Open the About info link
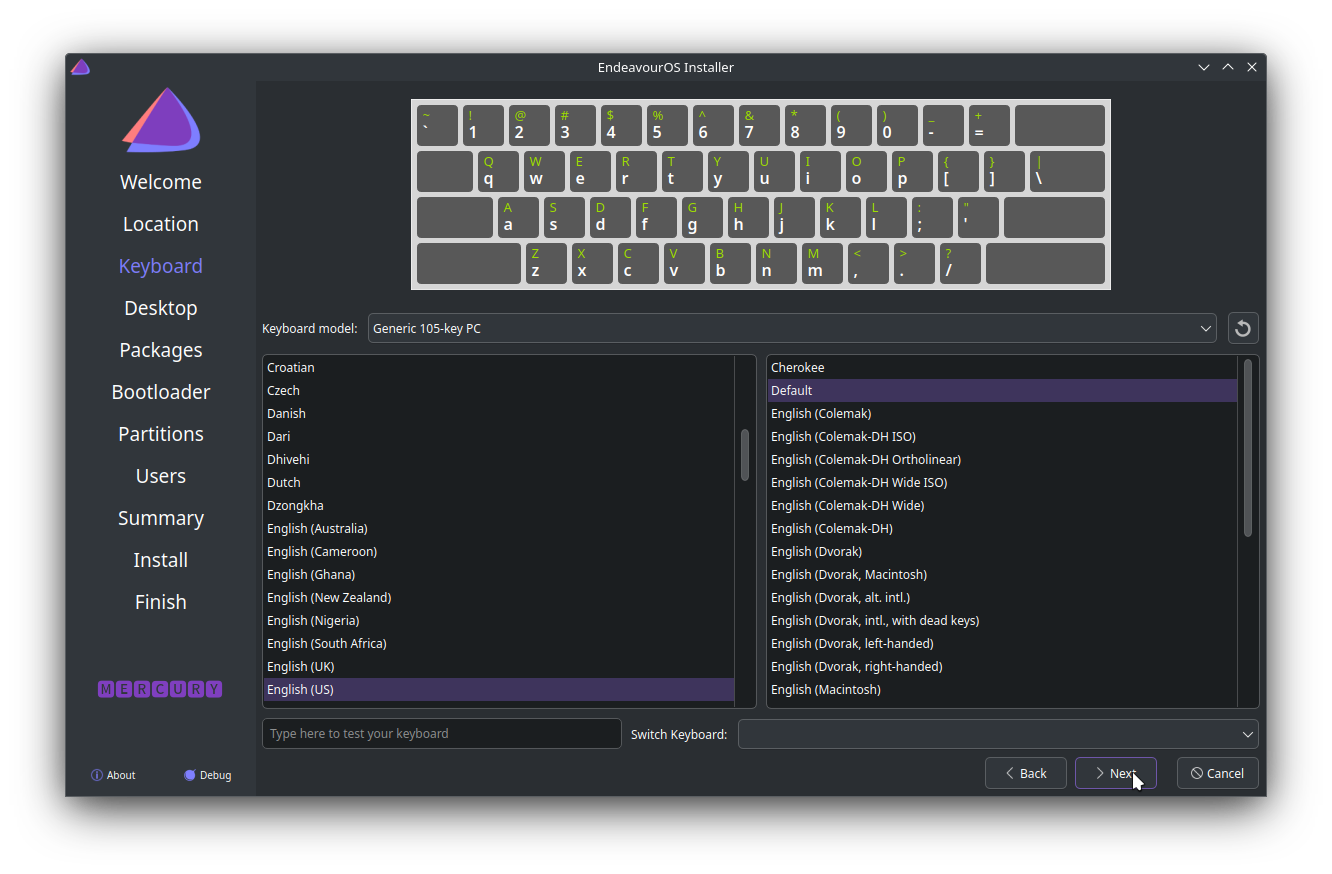 [x=113, y=775]
